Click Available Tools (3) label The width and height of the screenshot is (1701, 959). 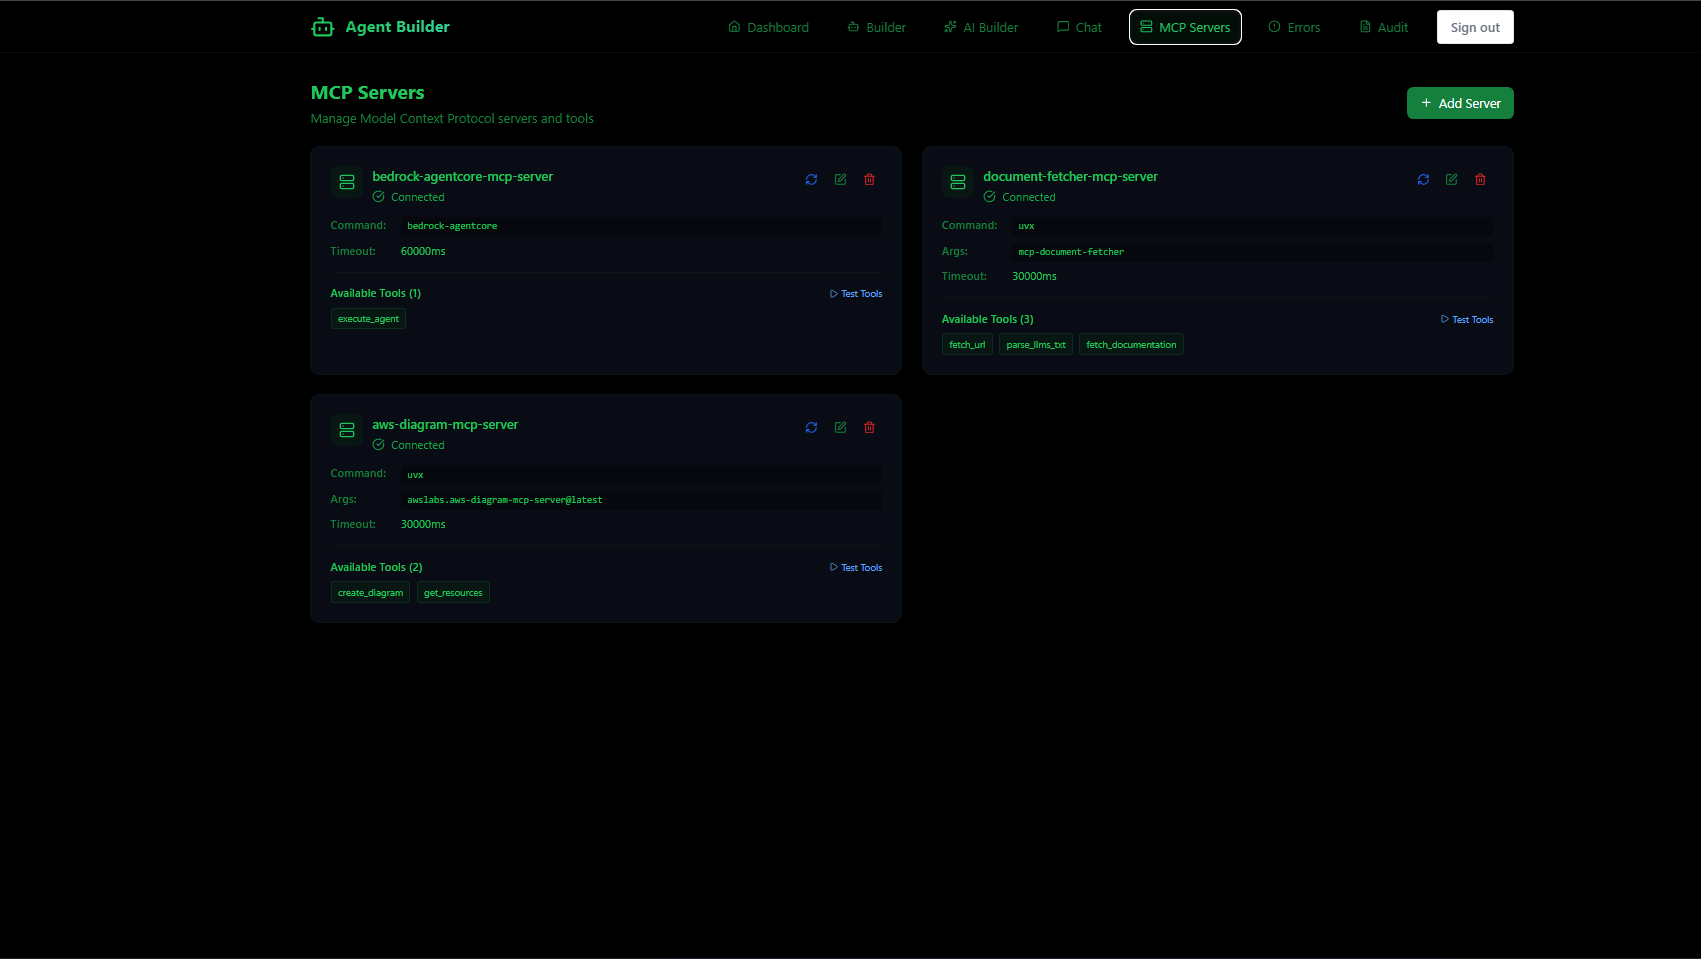tap(987, 320)
